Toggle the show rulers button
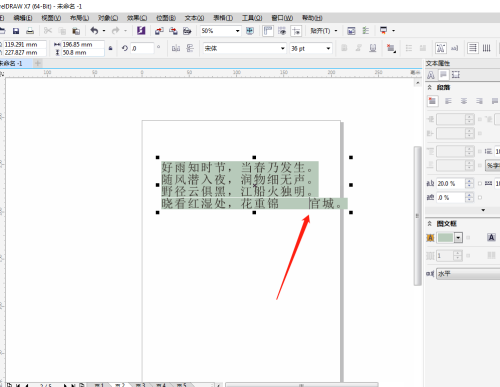This screenshot has width=500, height=387. click(268, 31)
